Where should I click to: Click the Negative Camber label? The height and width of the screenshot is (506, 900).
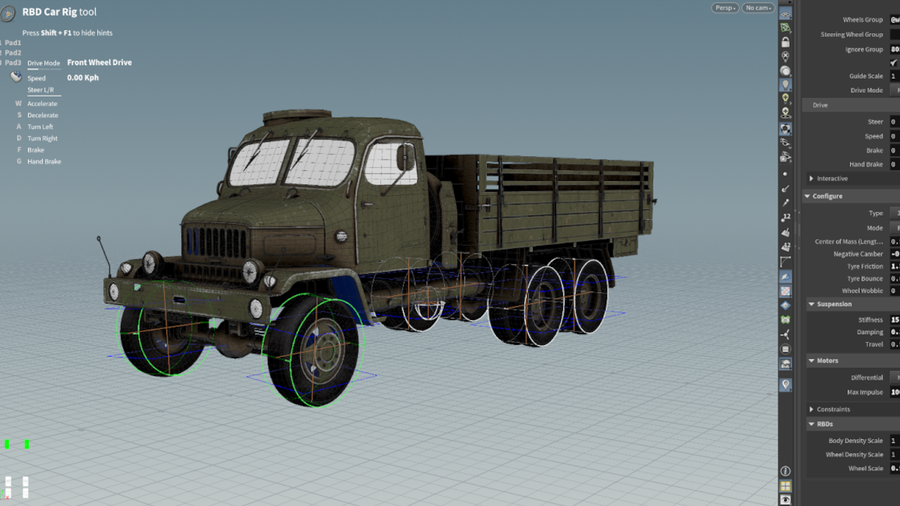[858, 254]
